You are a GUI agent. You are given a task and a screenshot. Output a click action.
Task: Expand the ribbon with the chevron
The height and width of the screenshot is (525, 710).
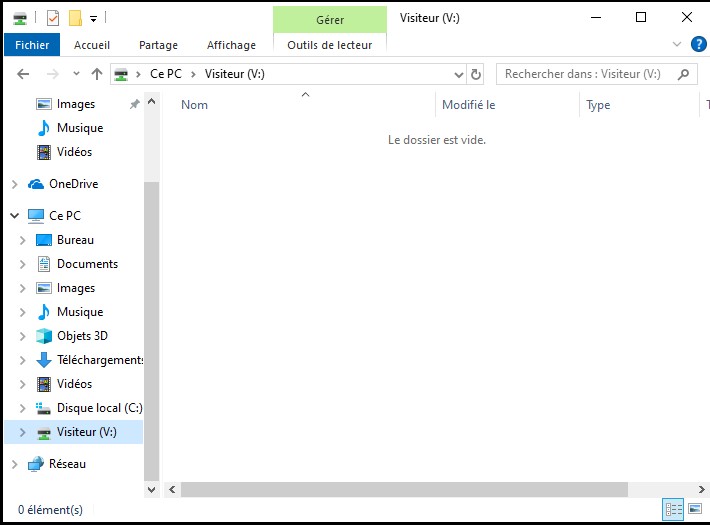coord(677,44)
